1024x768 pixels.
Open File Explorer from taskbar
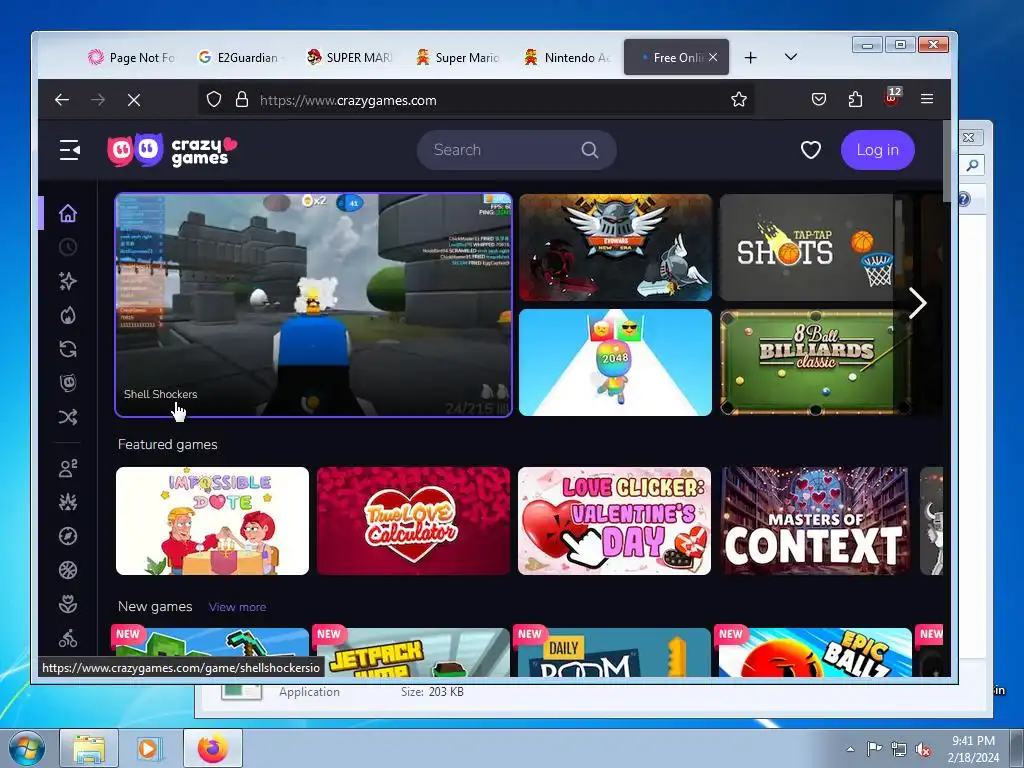coord(89,748)
